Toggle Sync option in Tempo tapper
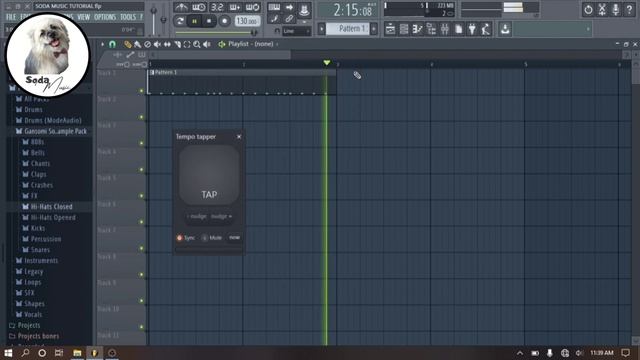Image resolution: width=640 pixels, height=360 pixels. (186, 238)
